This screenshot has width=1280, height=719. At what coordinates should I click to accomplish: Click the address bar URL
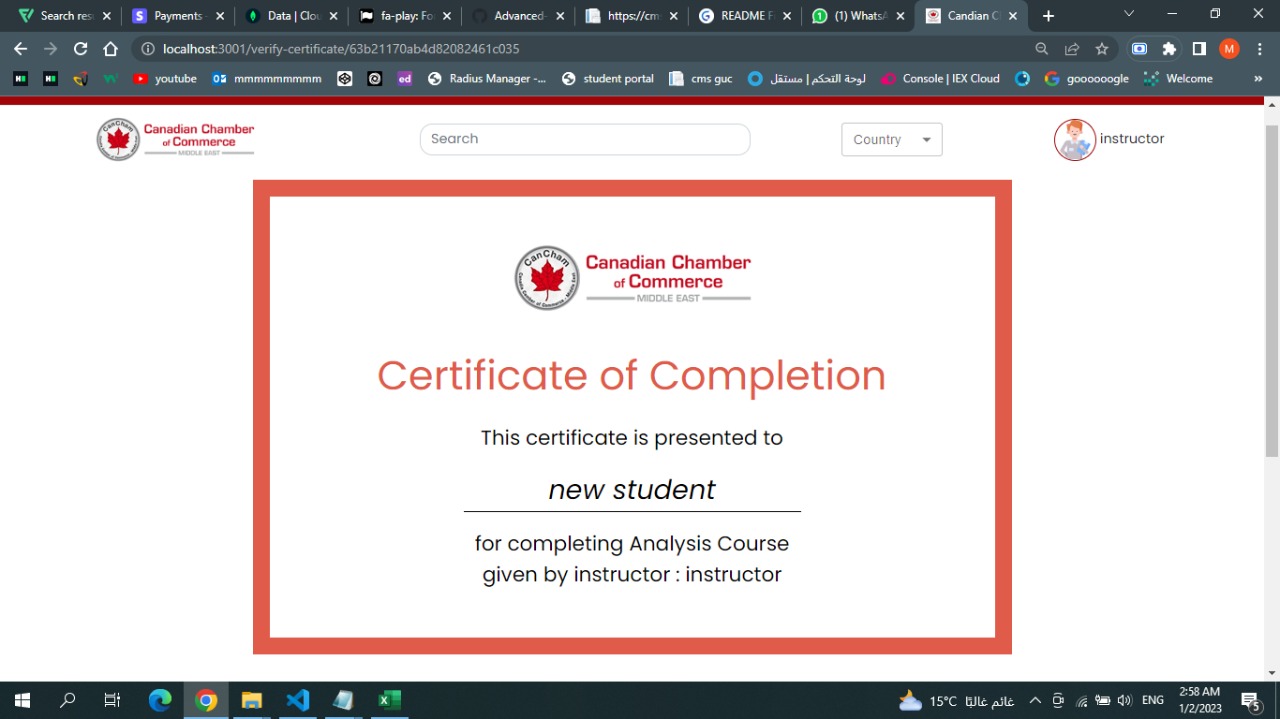[341, 49]
